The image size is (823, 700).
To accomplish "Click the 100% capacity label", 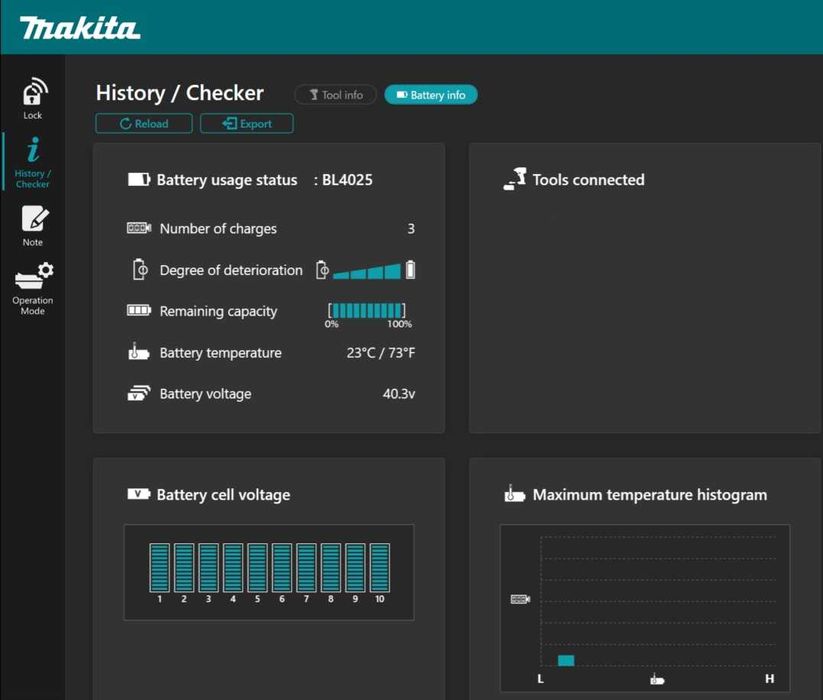I will [x=399, y=324].
